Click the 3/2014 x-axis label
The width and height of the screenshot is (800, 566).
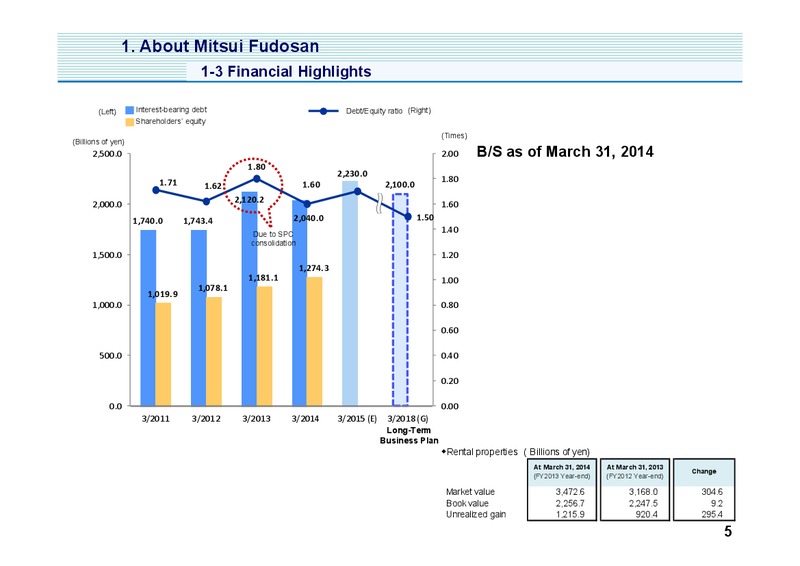(305, 419)
